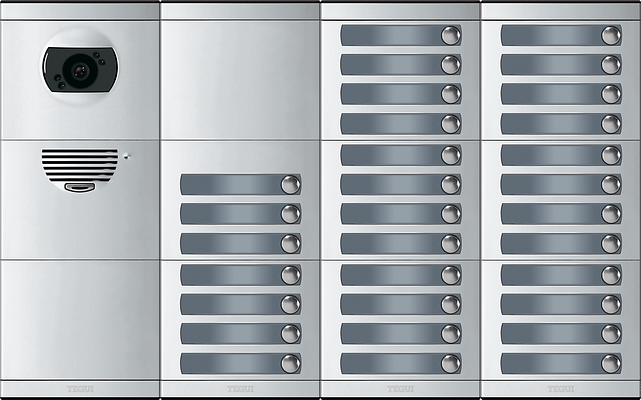Ring the bottom round button in fourth panel

pyautogui.click(x=611, y=364)
